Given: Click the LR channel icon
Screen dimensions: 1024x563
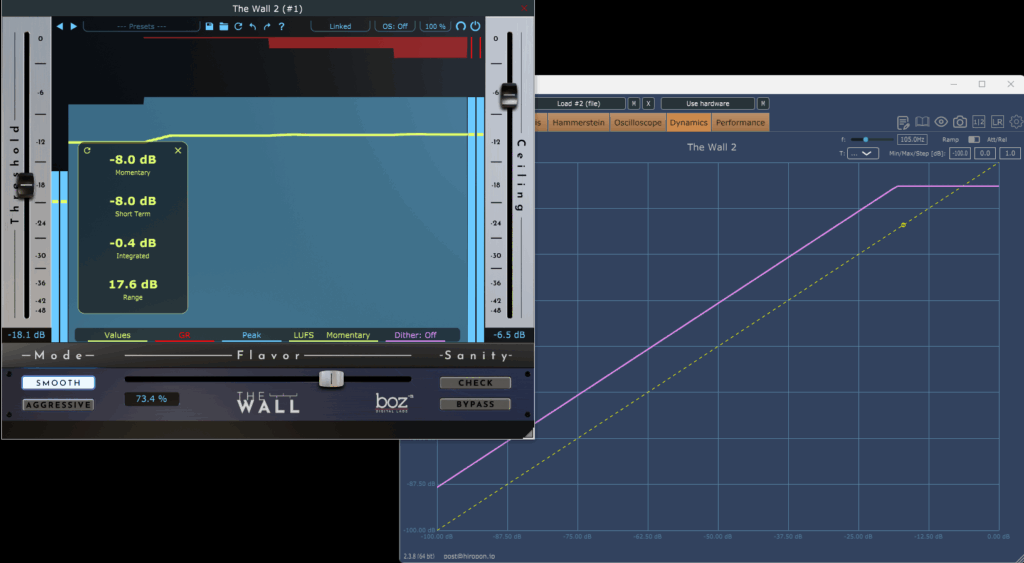Looking at the screenshot, I should pos(997,122).
